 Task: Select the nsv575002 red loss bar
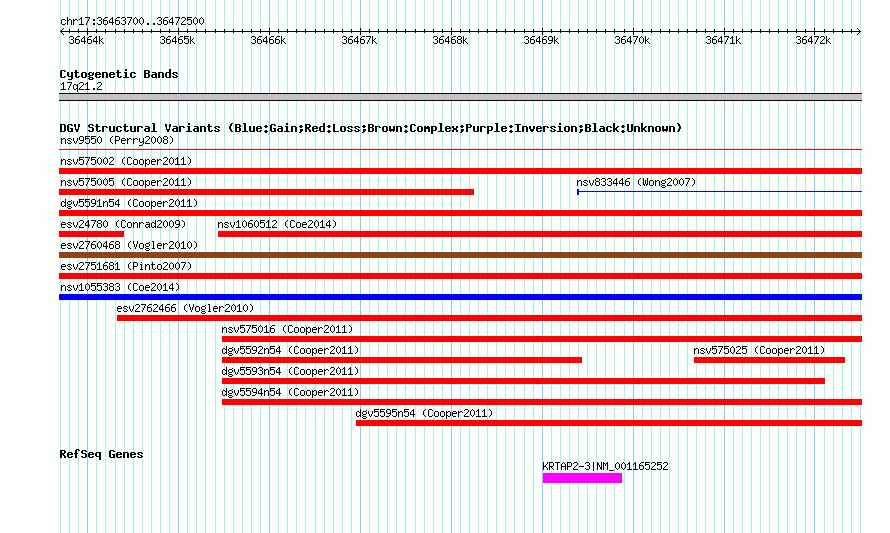click(x=460, y=171)
